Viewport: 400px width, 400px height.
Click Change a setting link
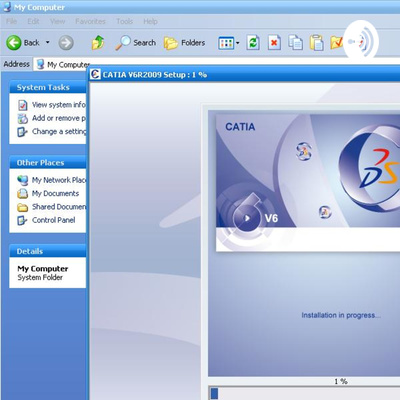[x=59, y=131]
